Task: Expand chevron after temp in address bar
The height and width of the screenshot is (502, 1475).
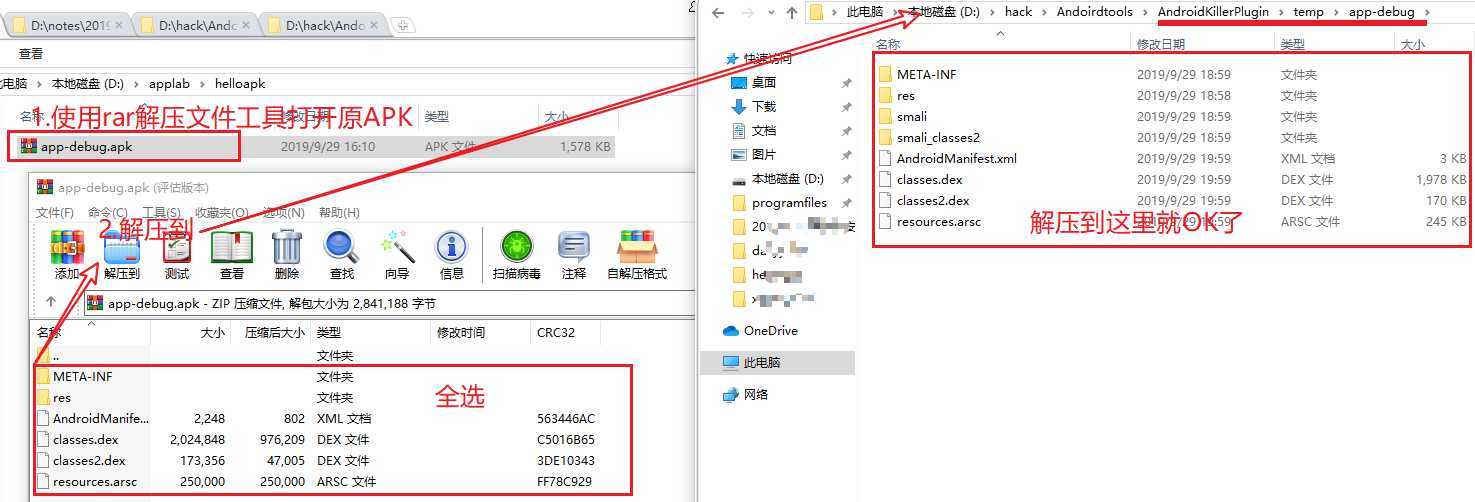Action: [x=1336, y=12]
